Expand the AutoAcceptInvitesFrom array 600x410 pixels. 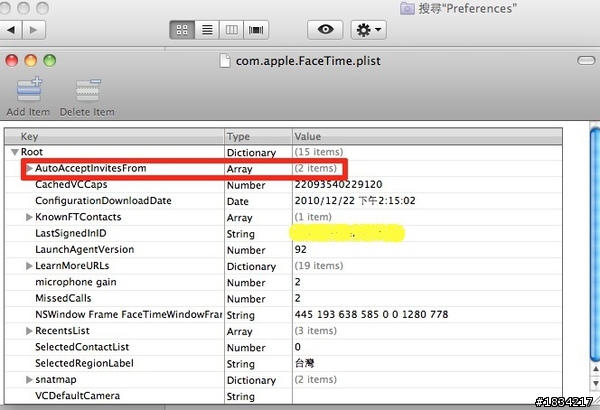tap(29, 168)
